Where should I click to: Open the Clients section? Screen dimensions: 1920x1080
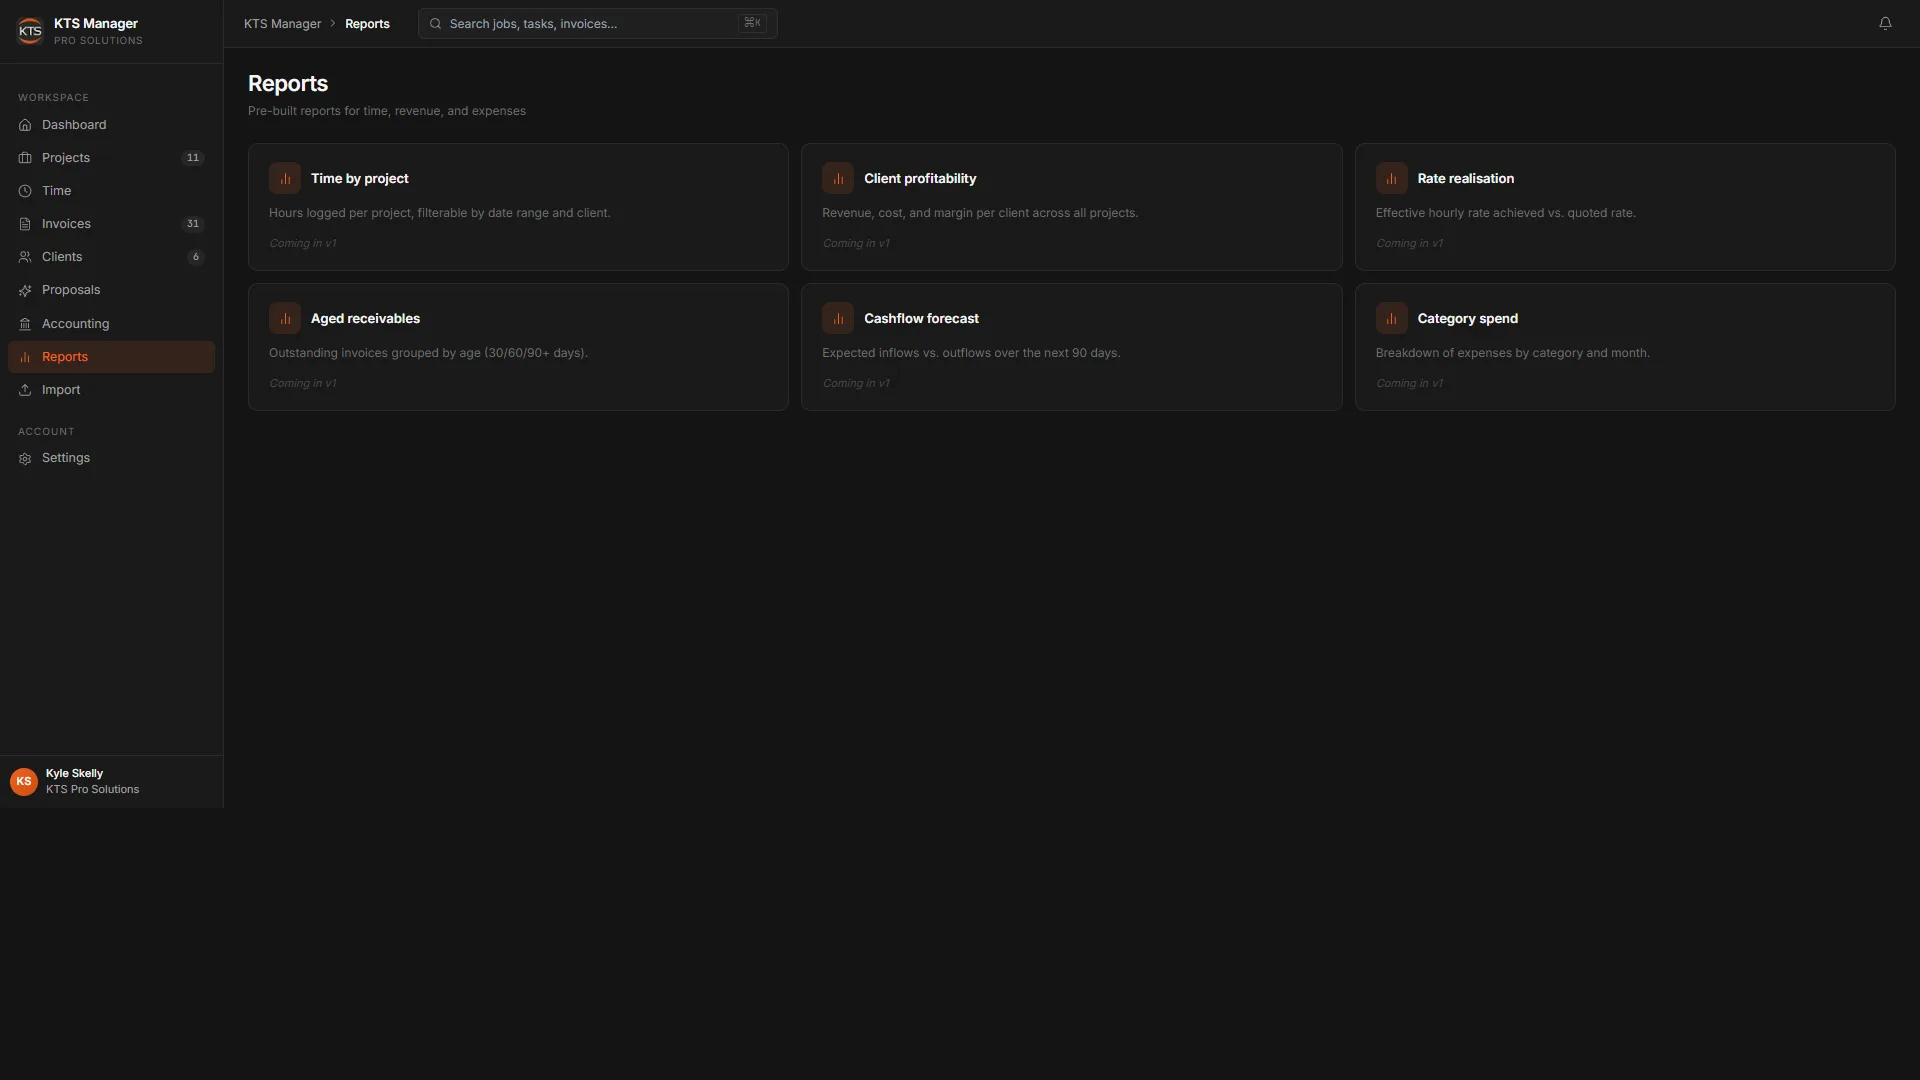click(111, 257)
